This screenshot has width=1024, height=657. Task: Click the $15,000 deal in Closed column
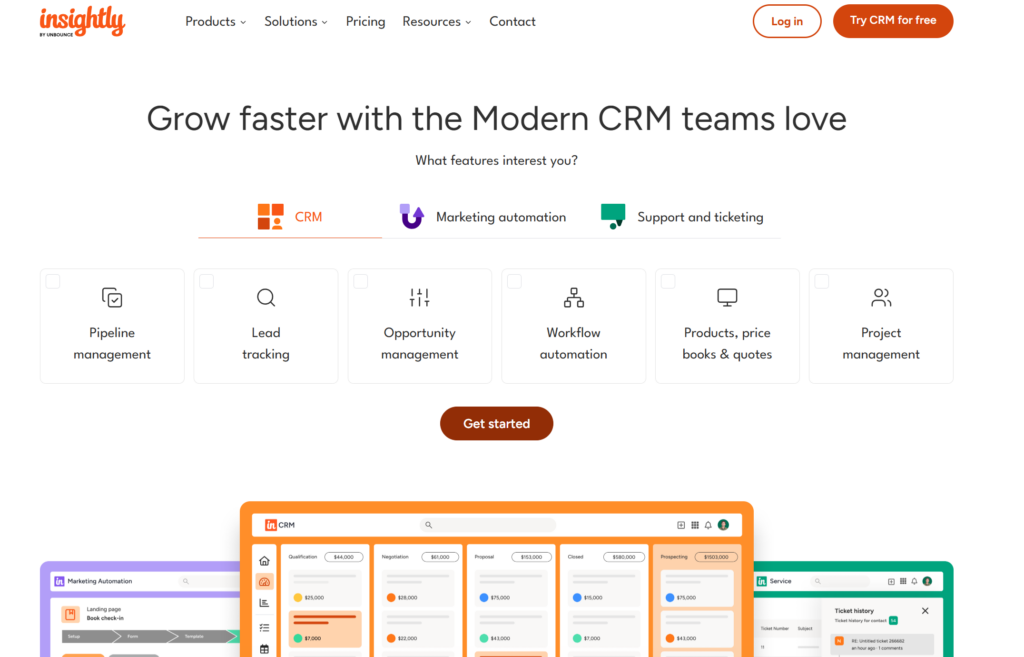point(603,588)
